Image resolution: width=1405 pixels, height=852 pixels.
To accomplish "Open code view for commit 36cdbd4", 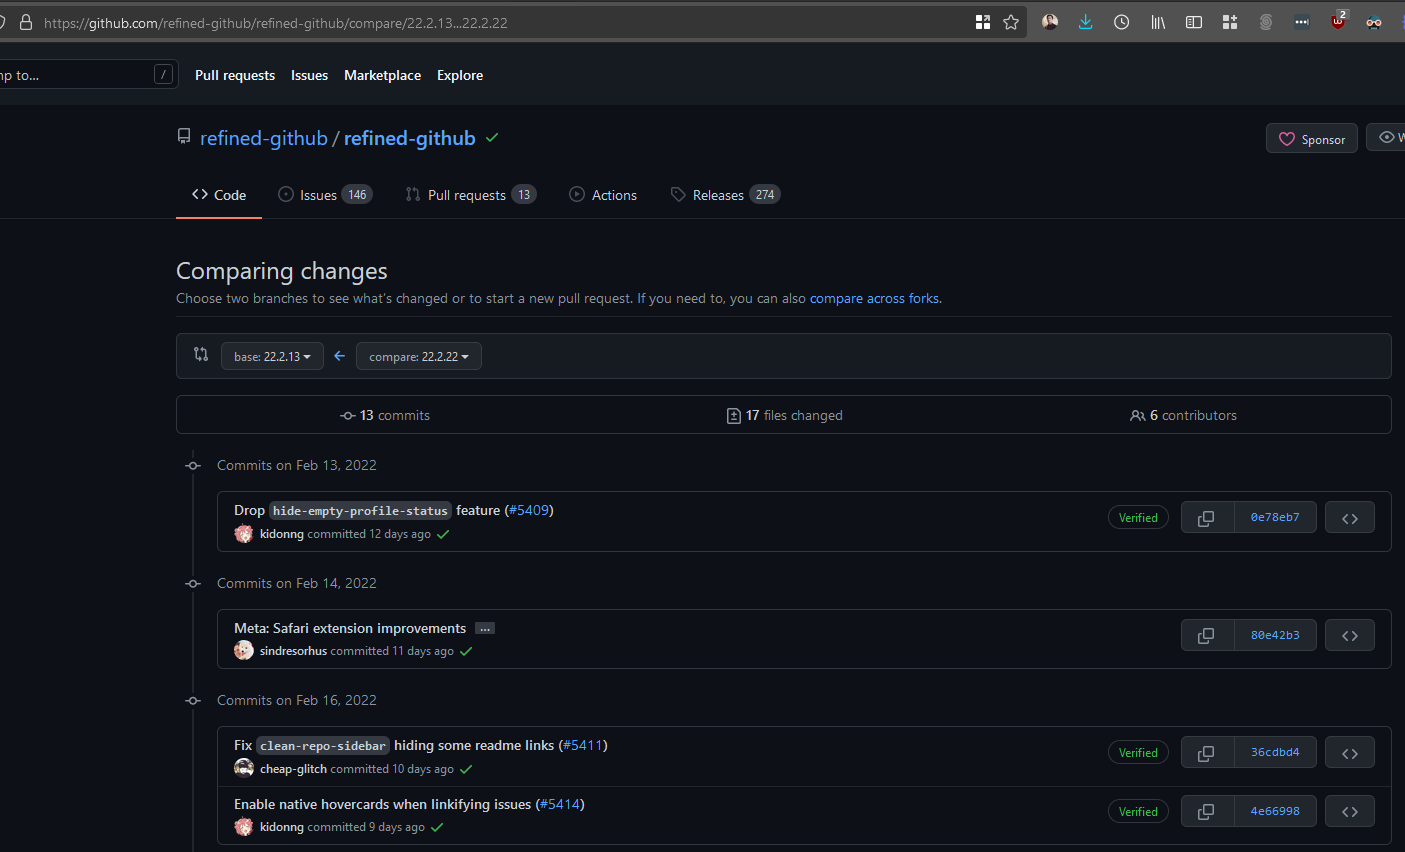I will point(1349,752).
